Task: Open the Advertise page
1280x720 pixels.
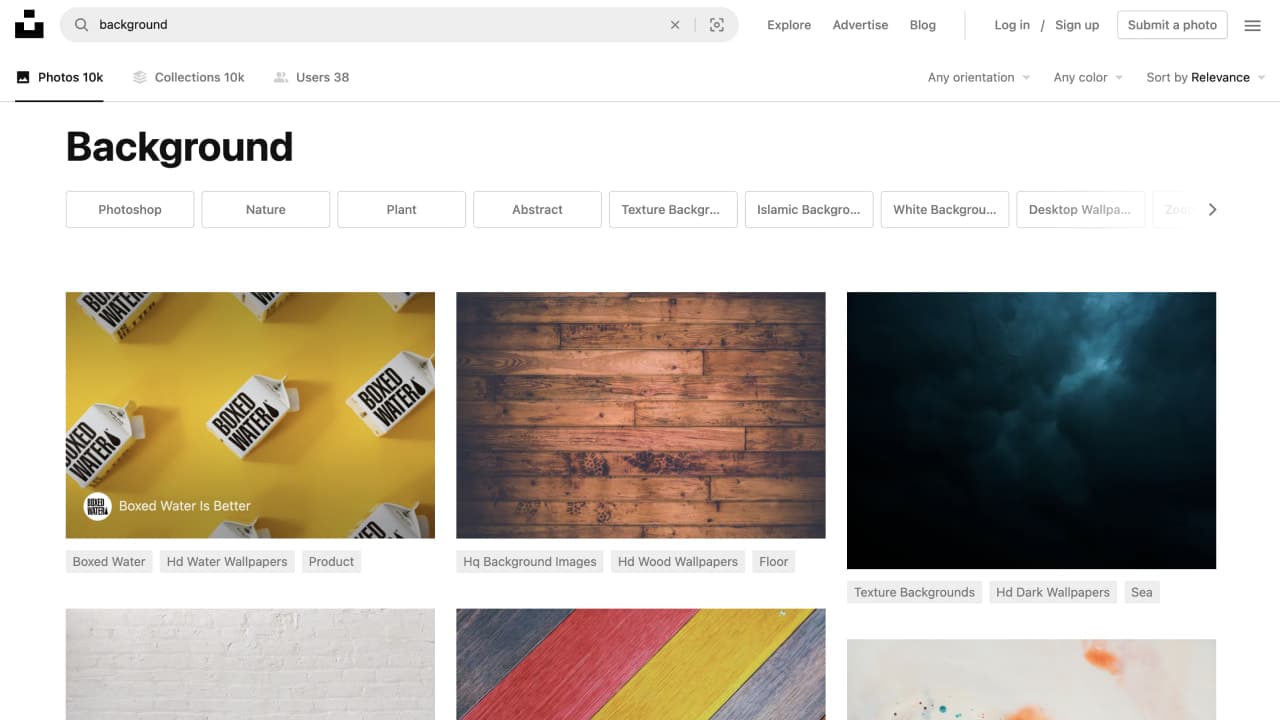Action: 860,25
